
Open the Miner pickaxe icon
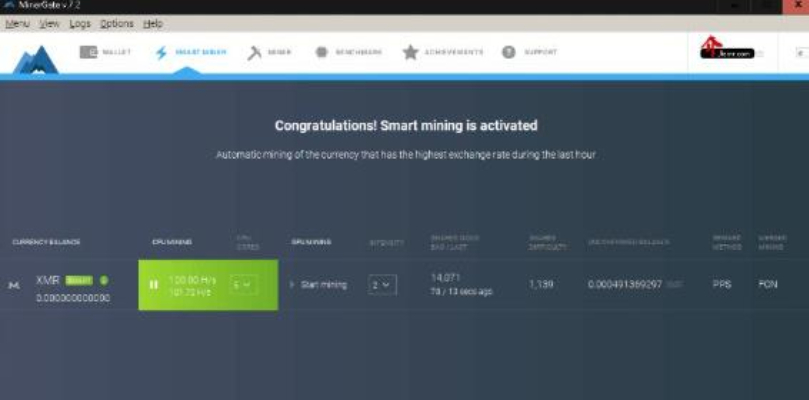click(x=254, y=53)
